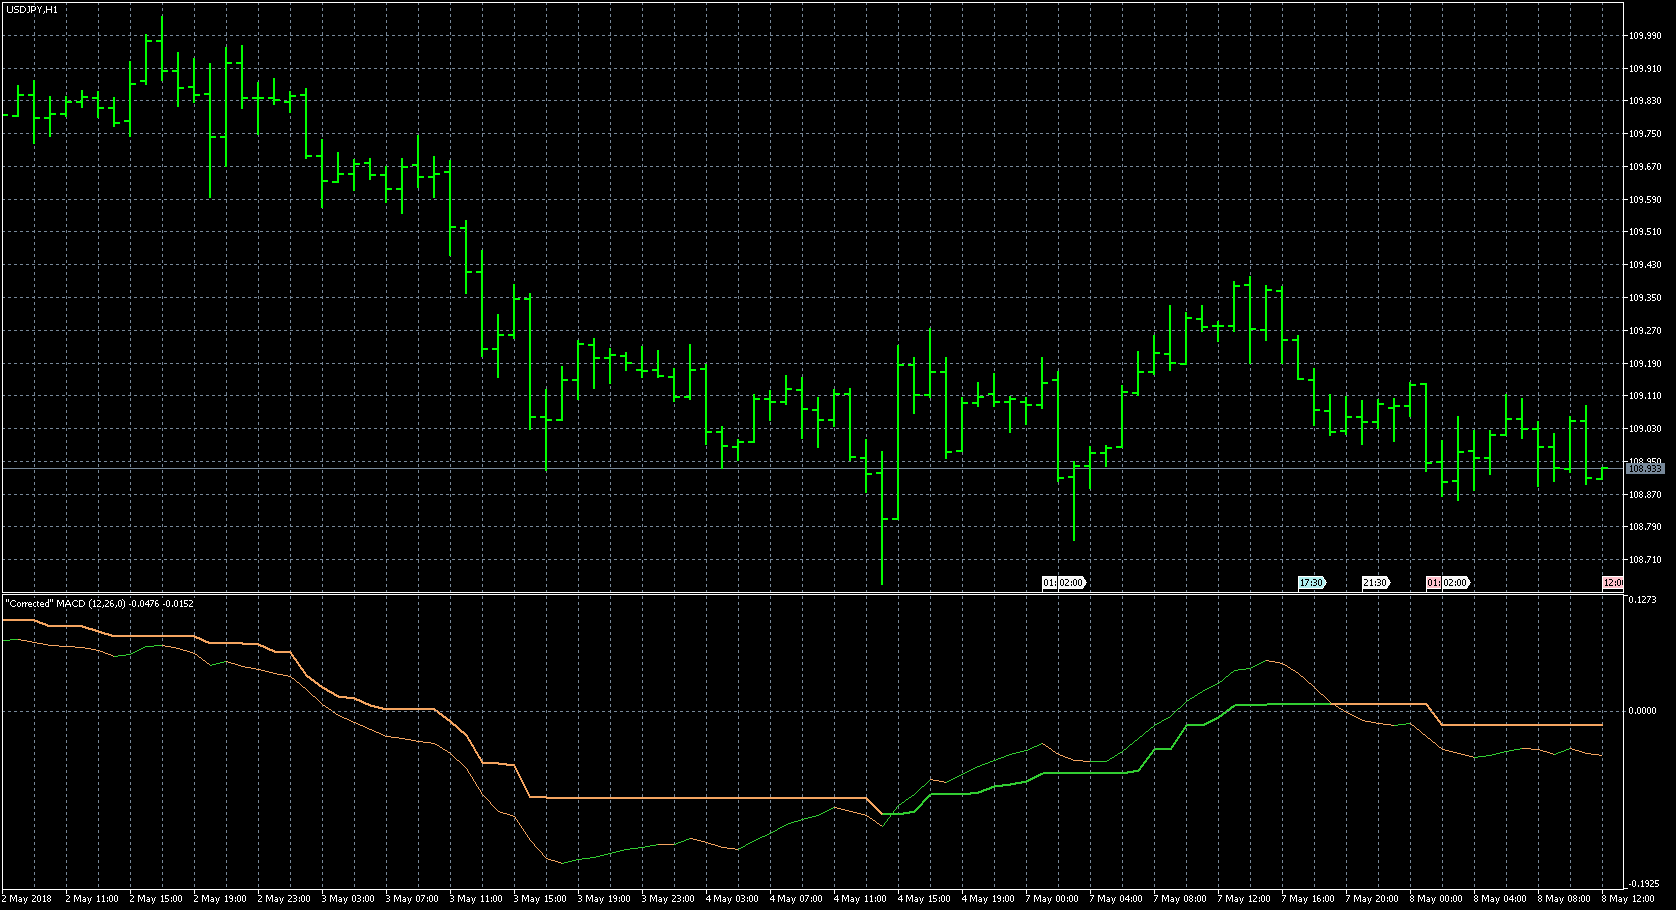The width and height of the screenshot is (1676, 910).
Task: Click the "3 May 03:00" time label
Action: (x=348, y=899)
